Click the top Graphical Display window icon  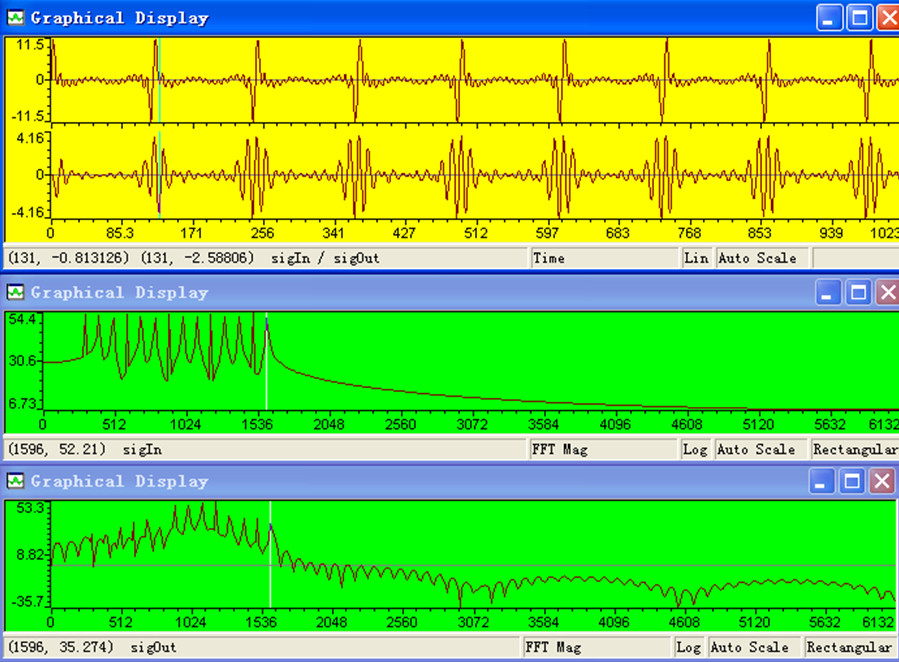point(15,18)
